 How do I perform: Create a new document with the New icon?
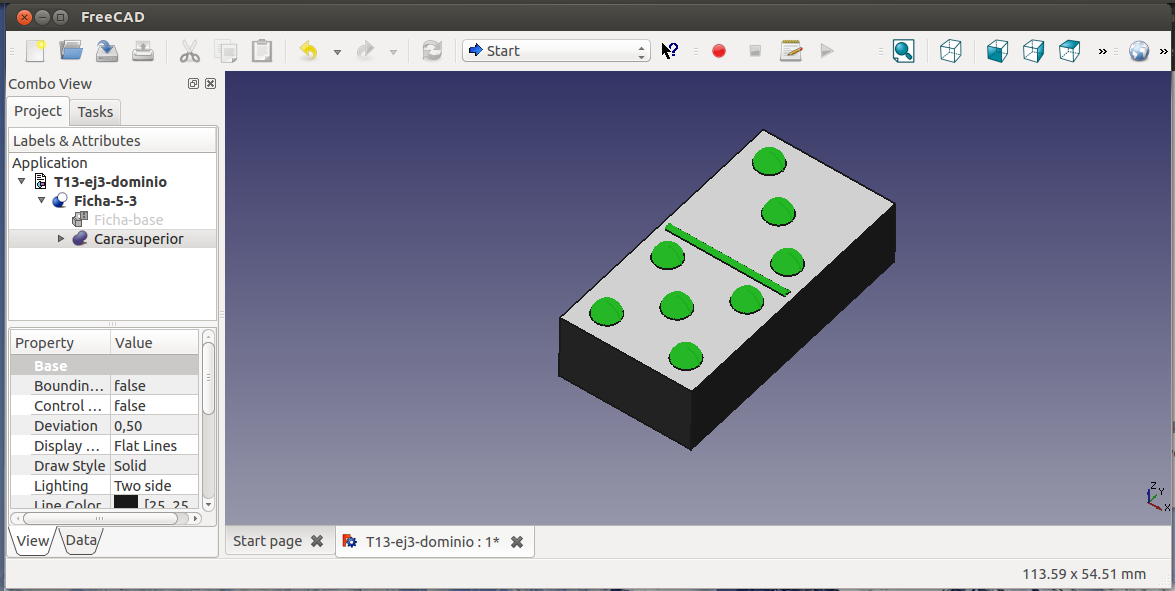click(x=36, y=51)
